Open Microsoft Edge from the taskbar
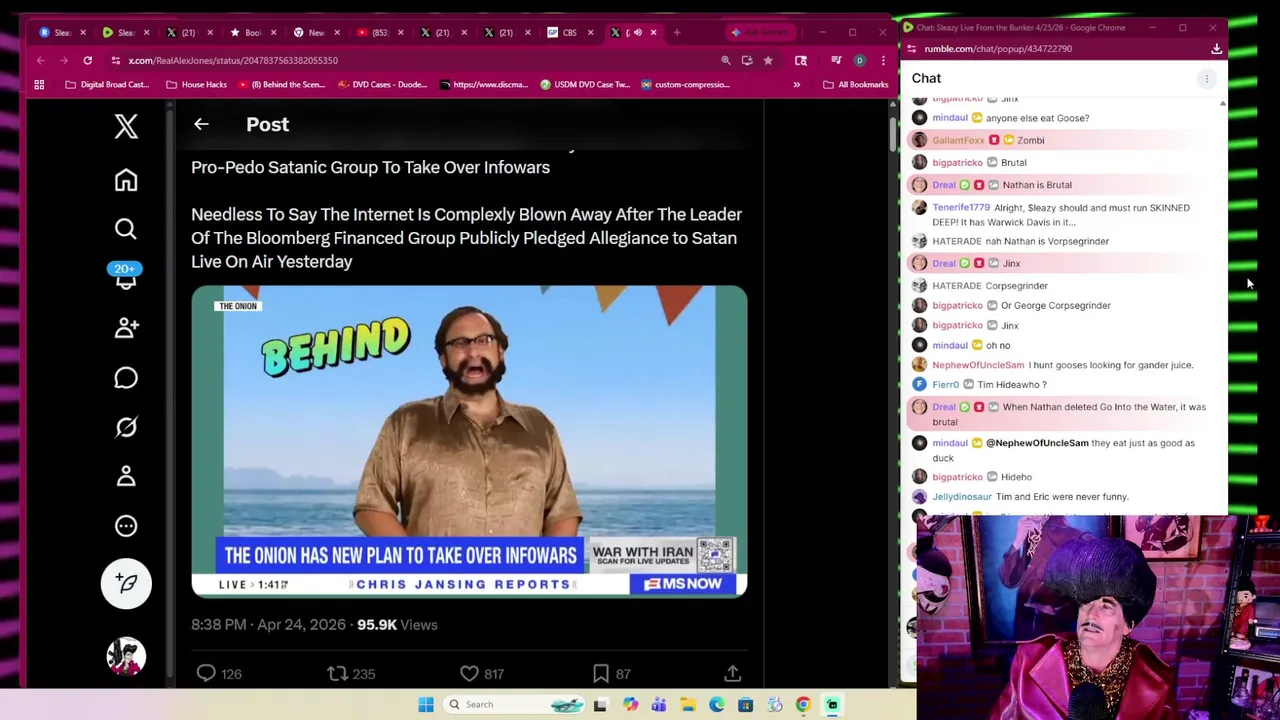The width and height of the screenshot is (1280, 720). 716,705
